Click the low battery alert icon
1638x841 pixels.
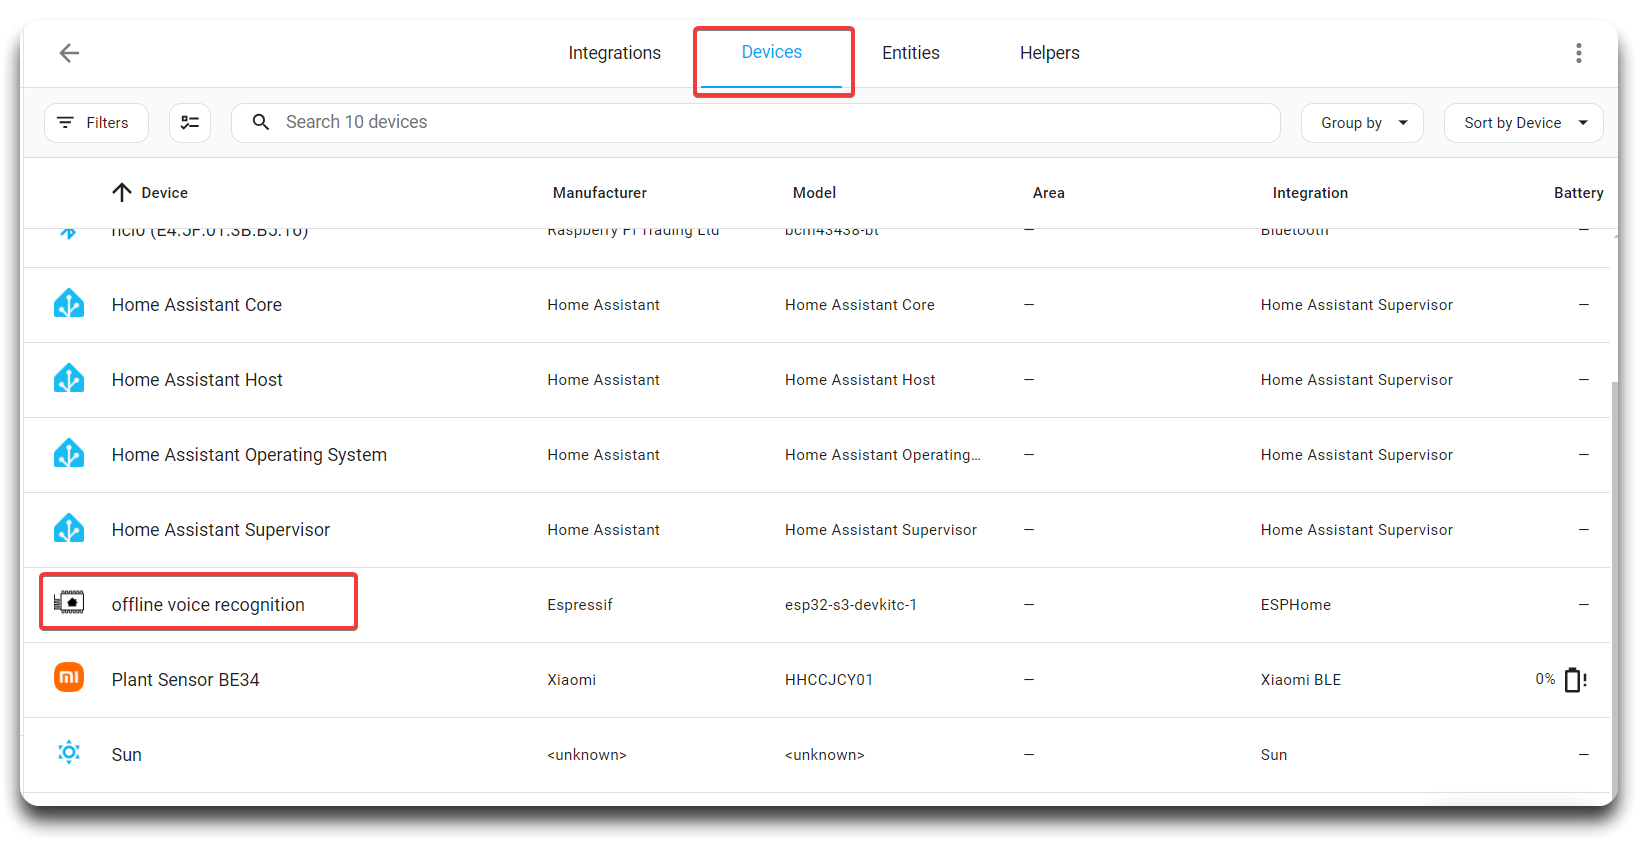tap(1576, 680)
